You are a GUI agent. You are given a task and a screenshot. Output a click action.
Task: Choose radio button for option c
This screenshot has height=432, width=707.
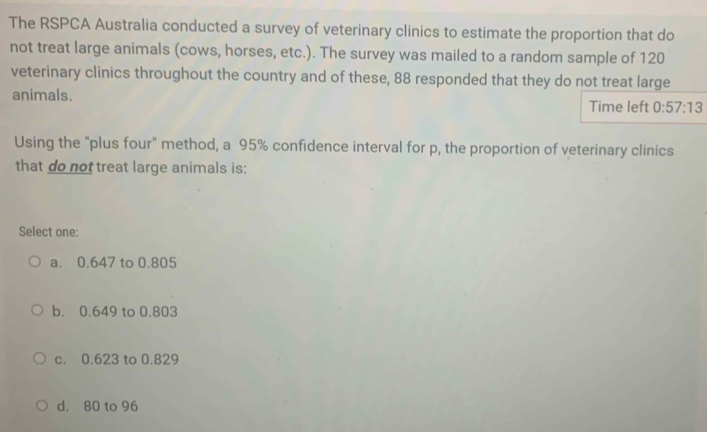pyautogui.click(x=40, y=358)
